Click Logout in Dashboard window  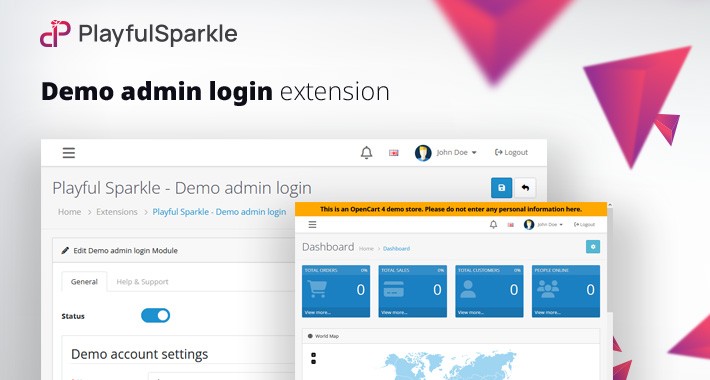[x=584, y=225]
